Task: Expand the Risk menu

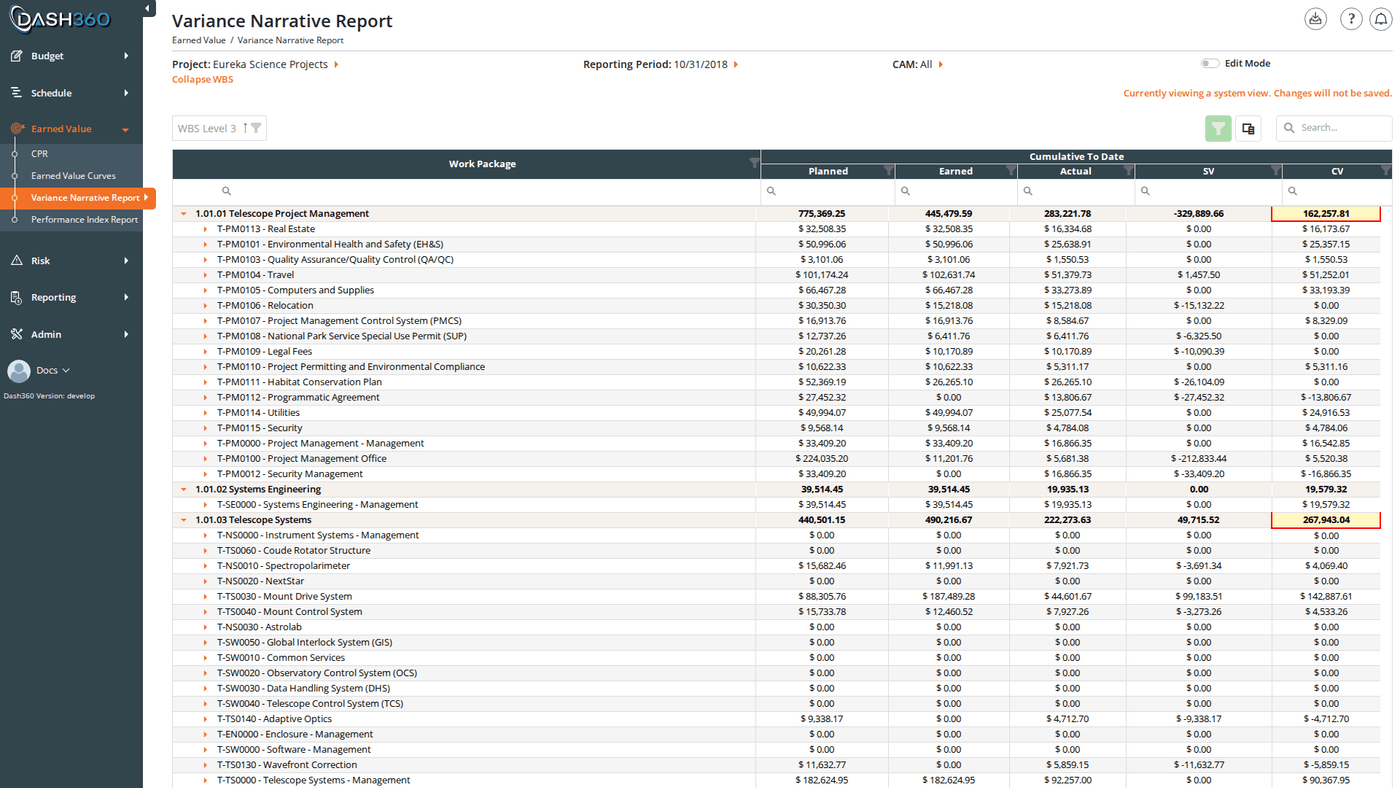Action: point(126,261)
